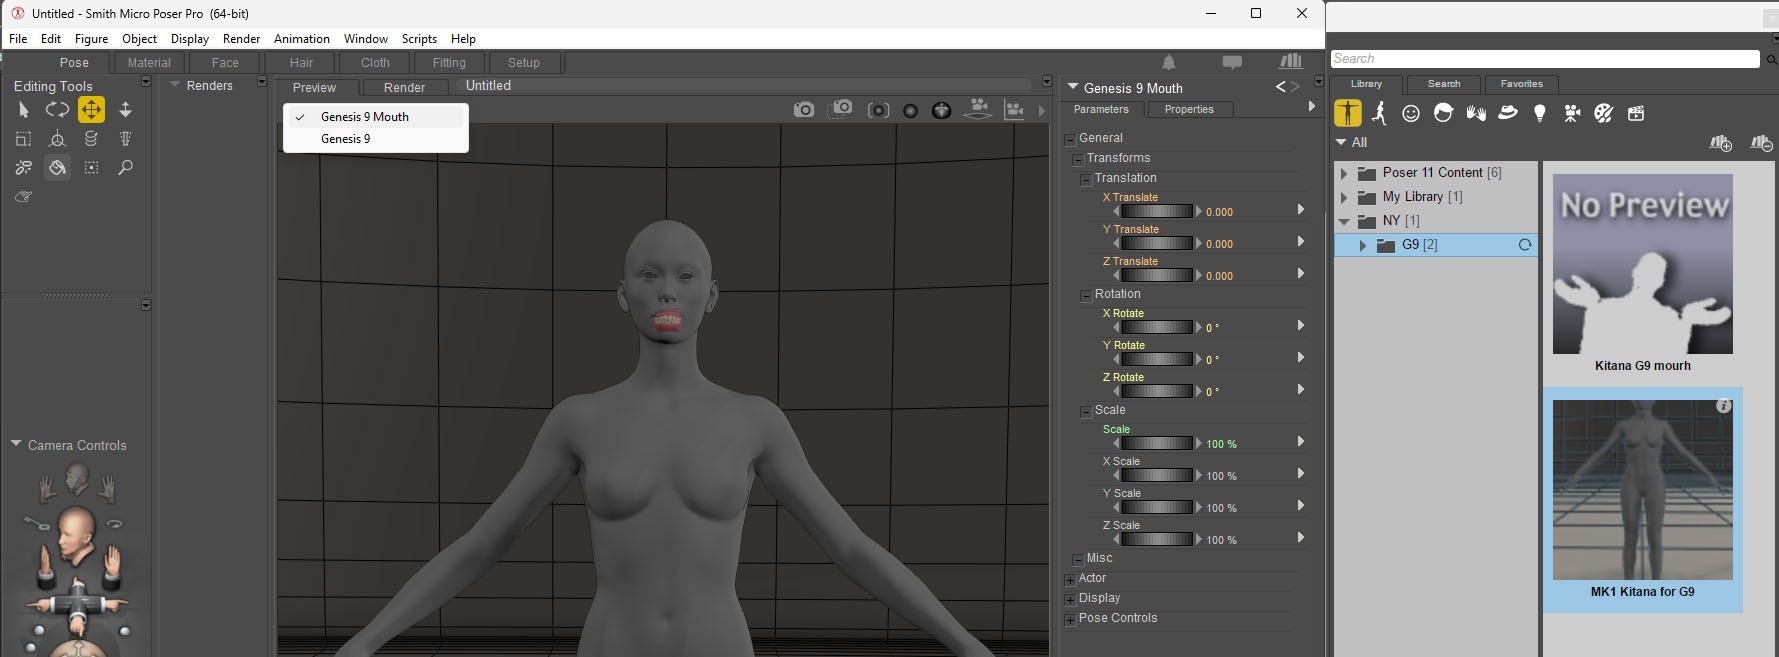Open the Scripts menu
Viewport: 1779px width, 657px height.
point(419,39)
